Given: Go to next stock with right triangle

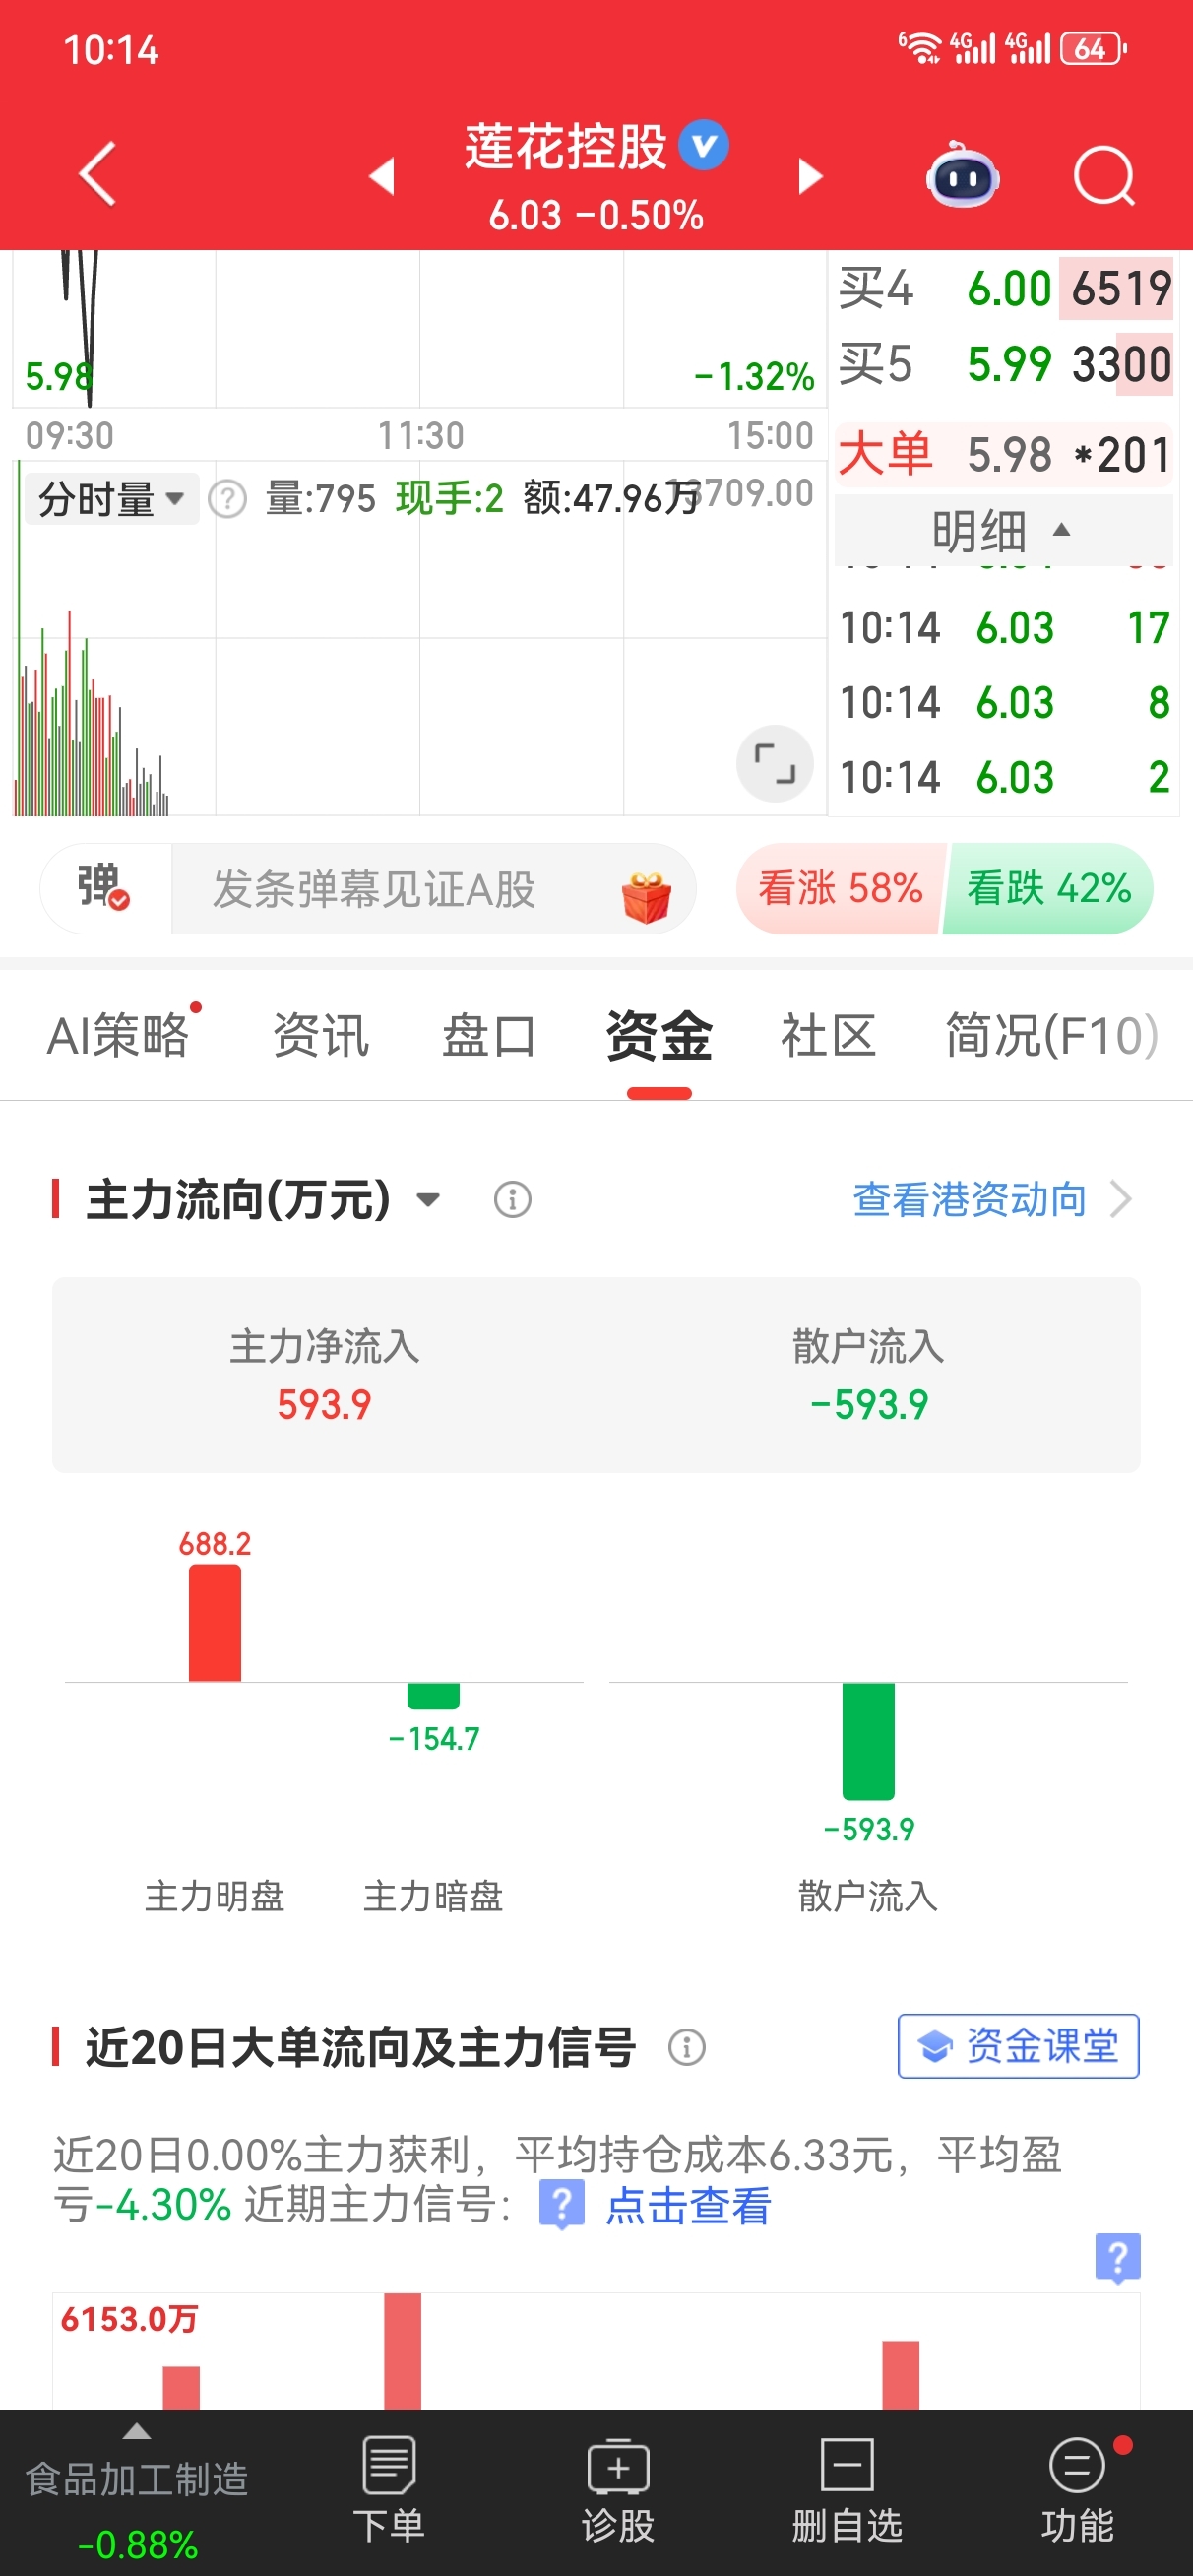Looking at the screenshot, I should pyautogui.click(x=809, y=176).
